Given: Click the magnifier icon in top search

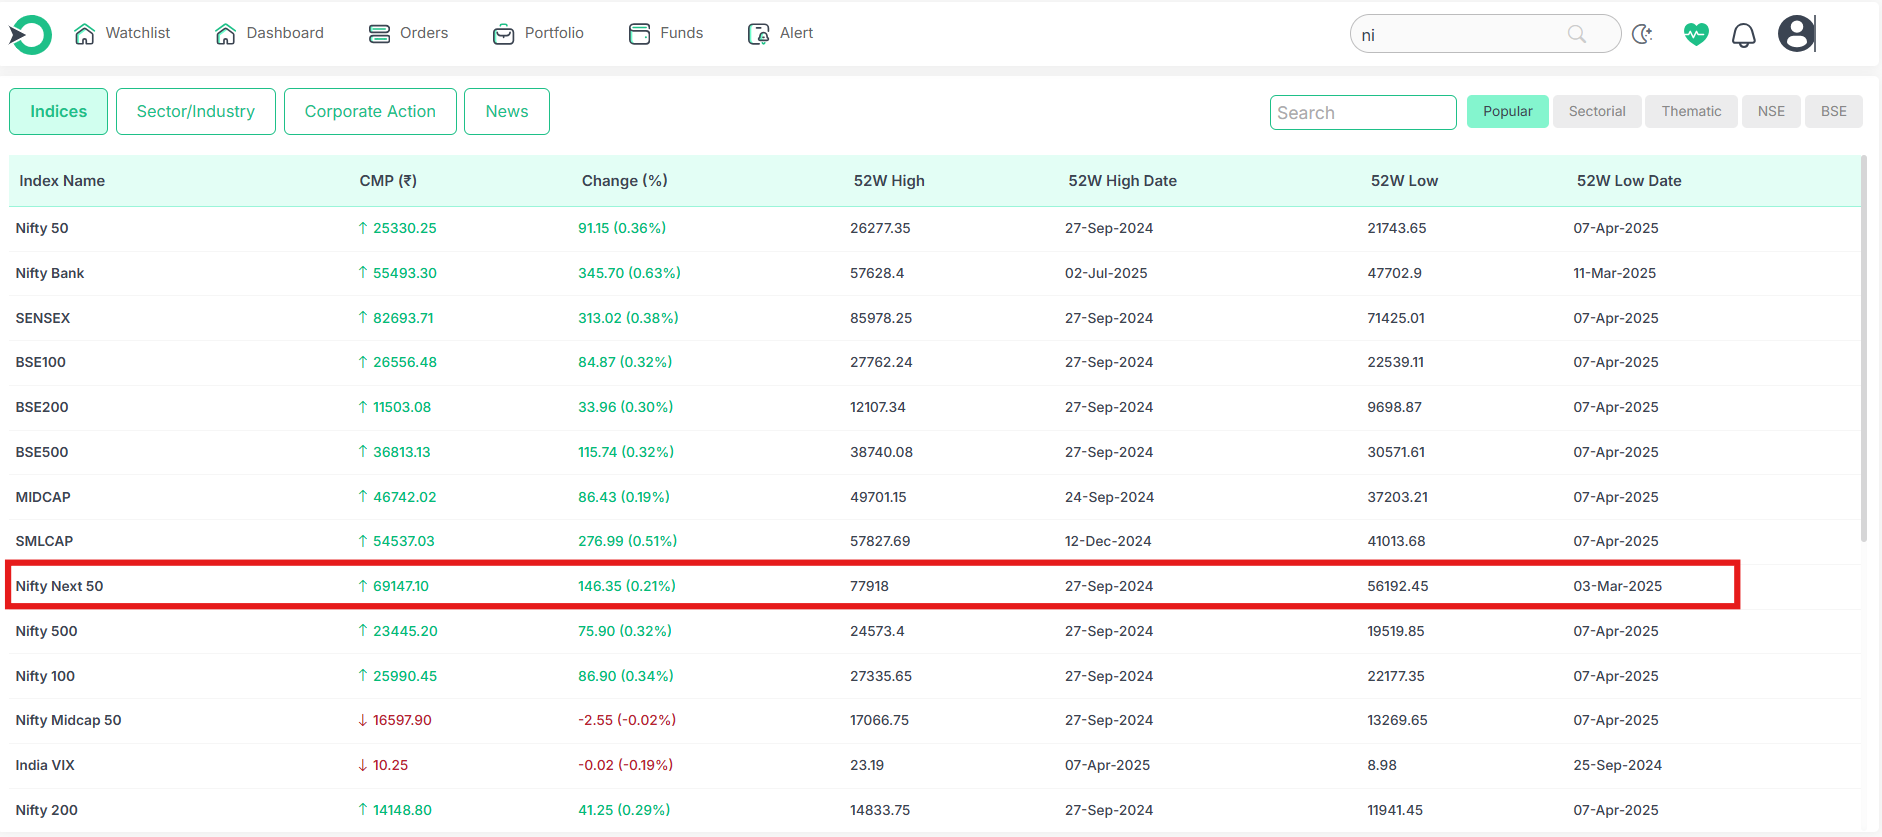Looking at the screenshot, I should point(1577,34).
